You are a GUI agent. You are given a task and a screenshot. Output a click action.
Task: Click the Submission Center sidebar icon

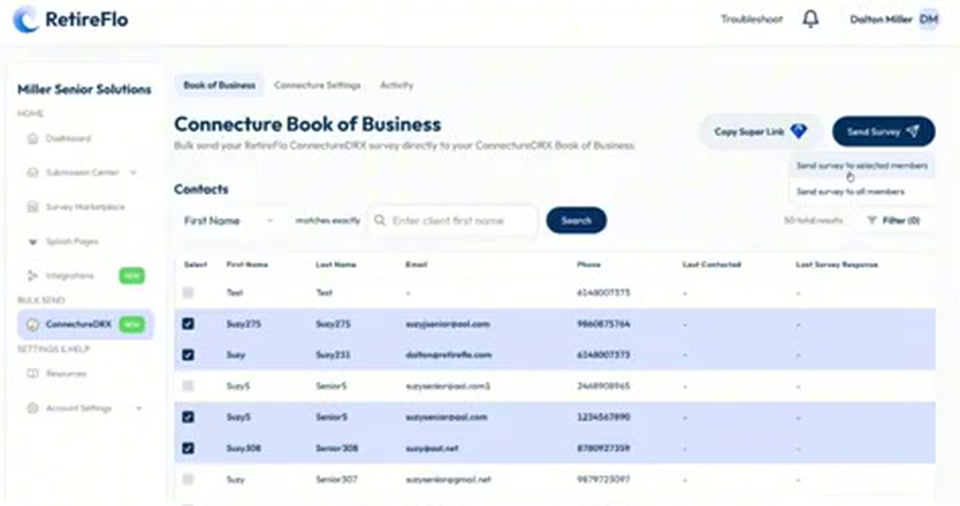coord(33,173)
